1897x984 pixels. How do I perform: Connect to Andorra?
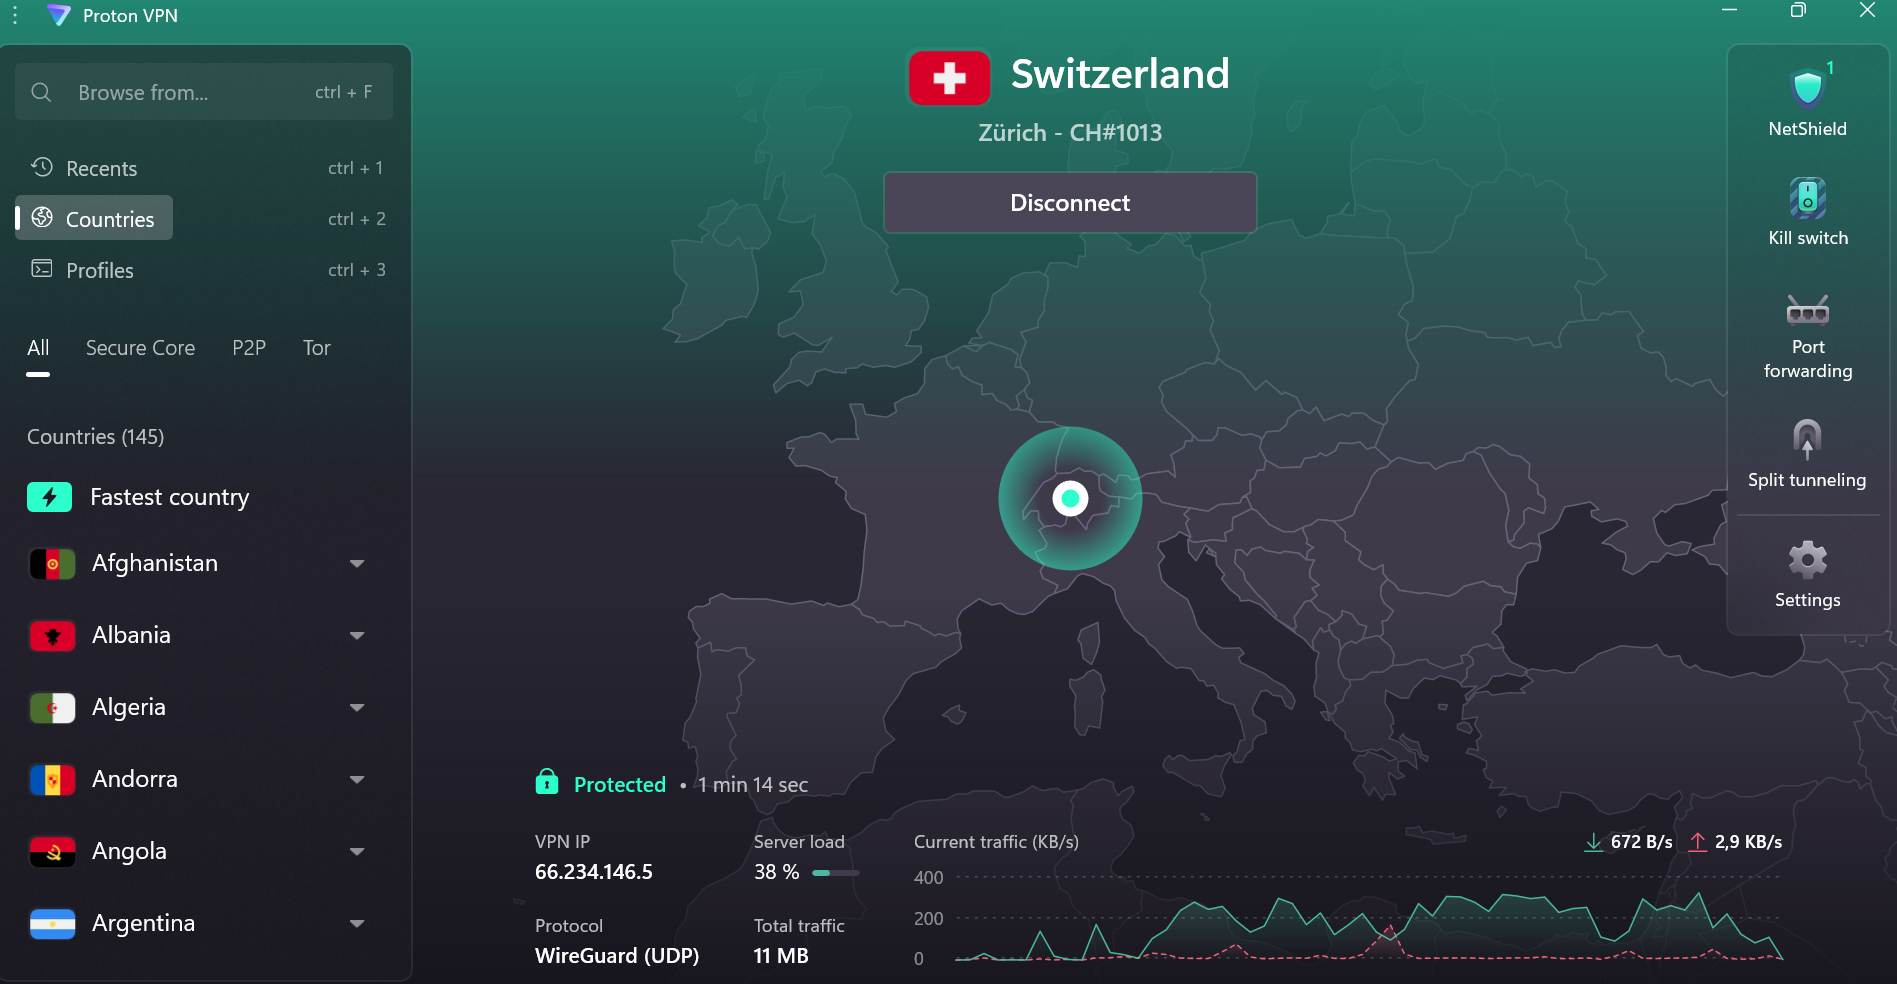pos(135,779)
